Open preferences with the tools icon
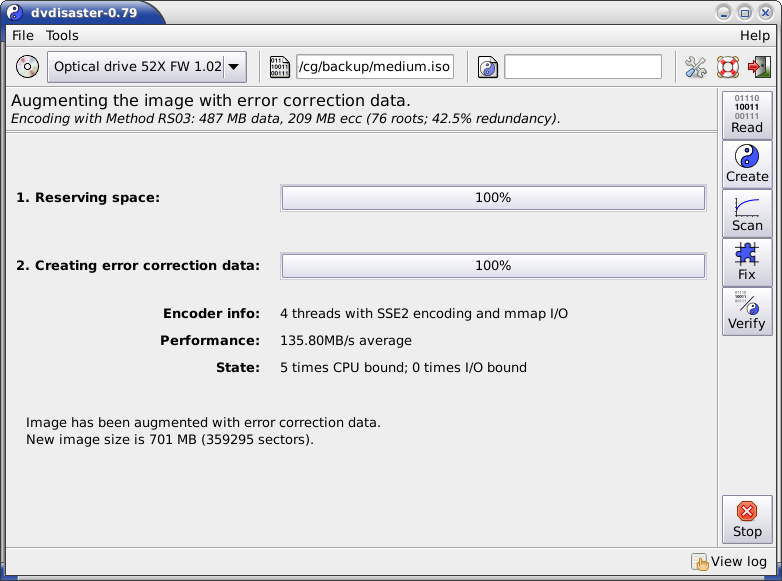782x581 pixels. tap(696, 67)
